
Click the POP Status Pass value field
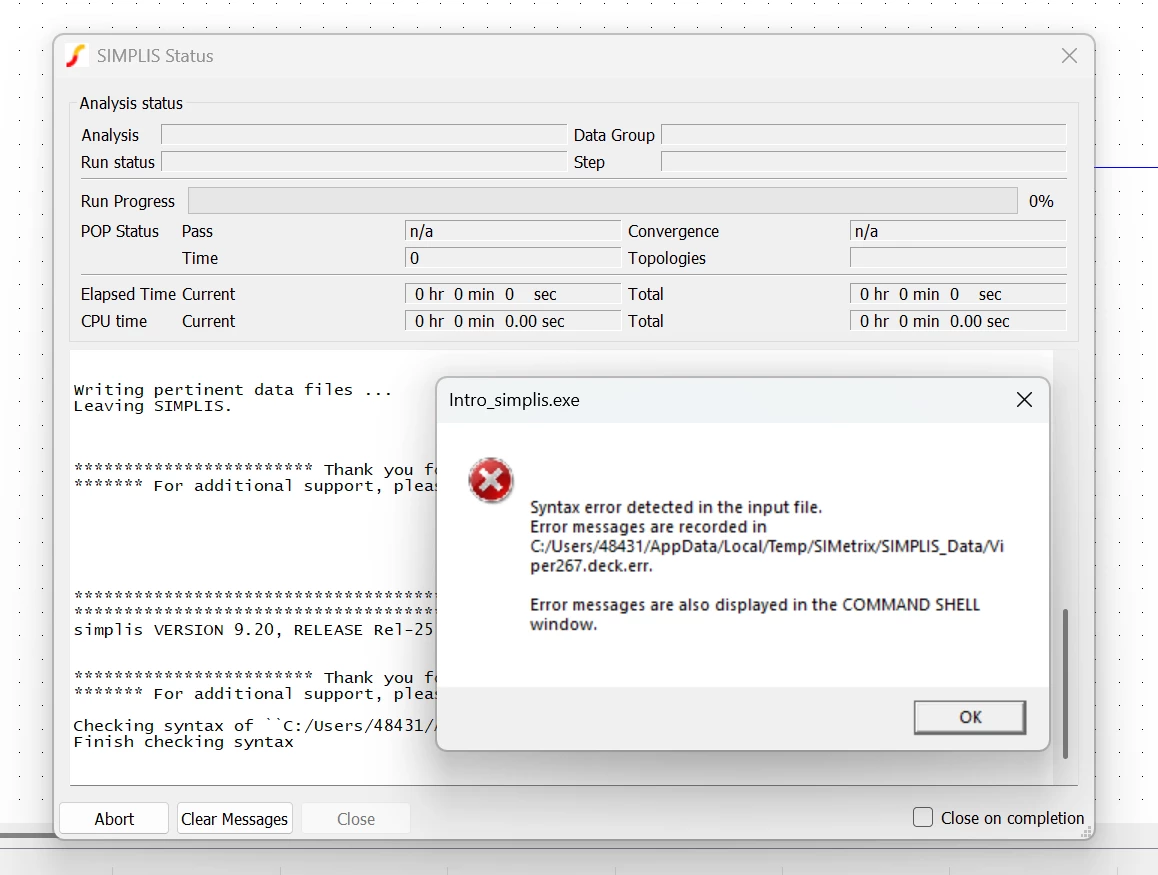[x=513, y=231]
